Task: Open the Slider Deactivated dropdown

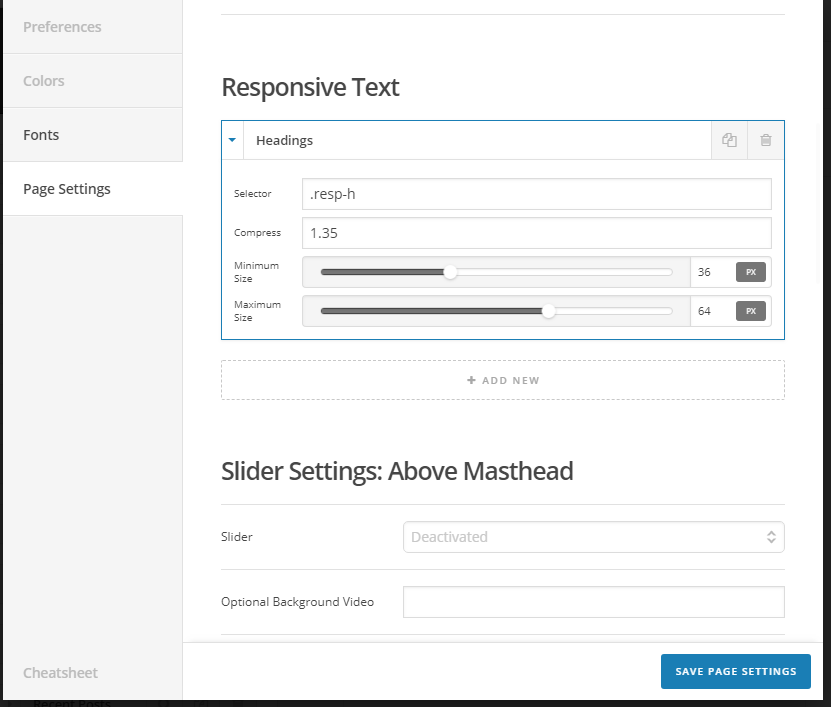Action: 594,537
